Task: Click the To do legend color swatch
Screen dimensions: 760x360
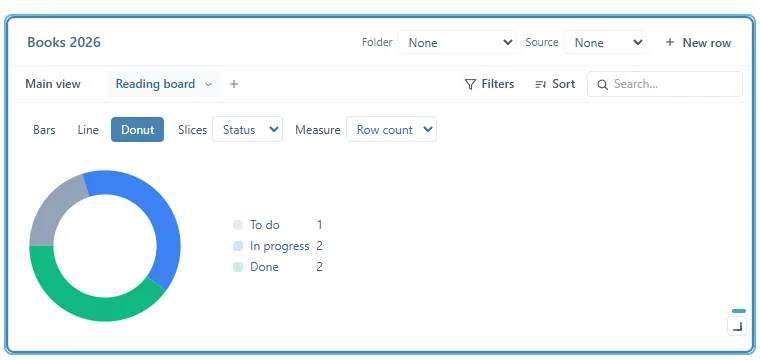Action: [238, 225]
